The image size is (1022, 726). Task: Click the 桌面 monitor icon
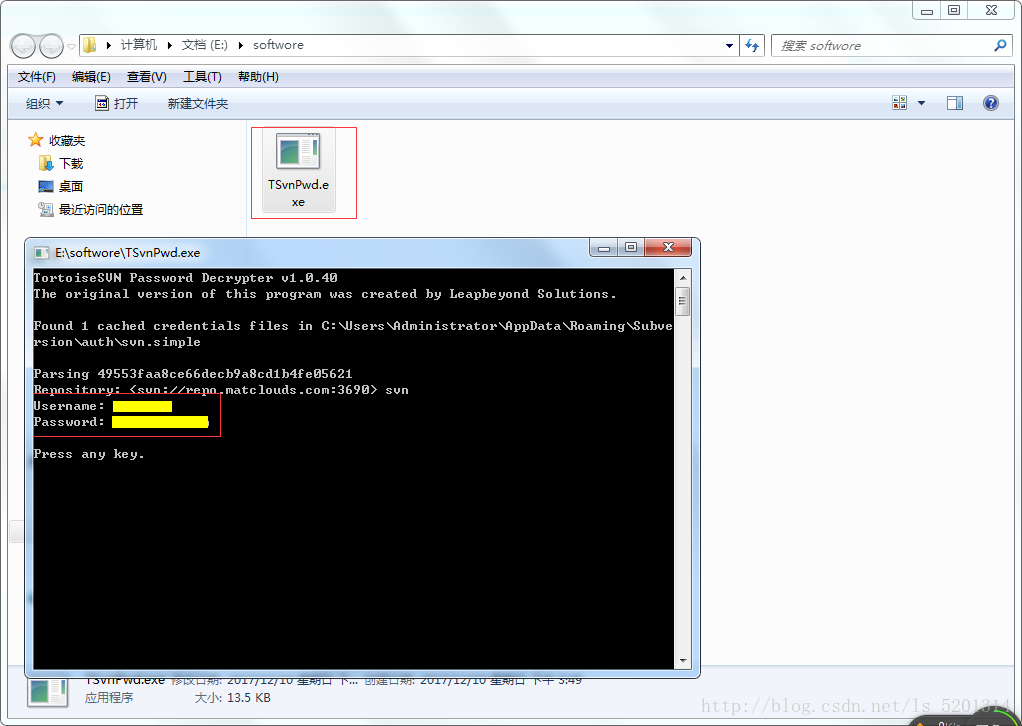46,186
